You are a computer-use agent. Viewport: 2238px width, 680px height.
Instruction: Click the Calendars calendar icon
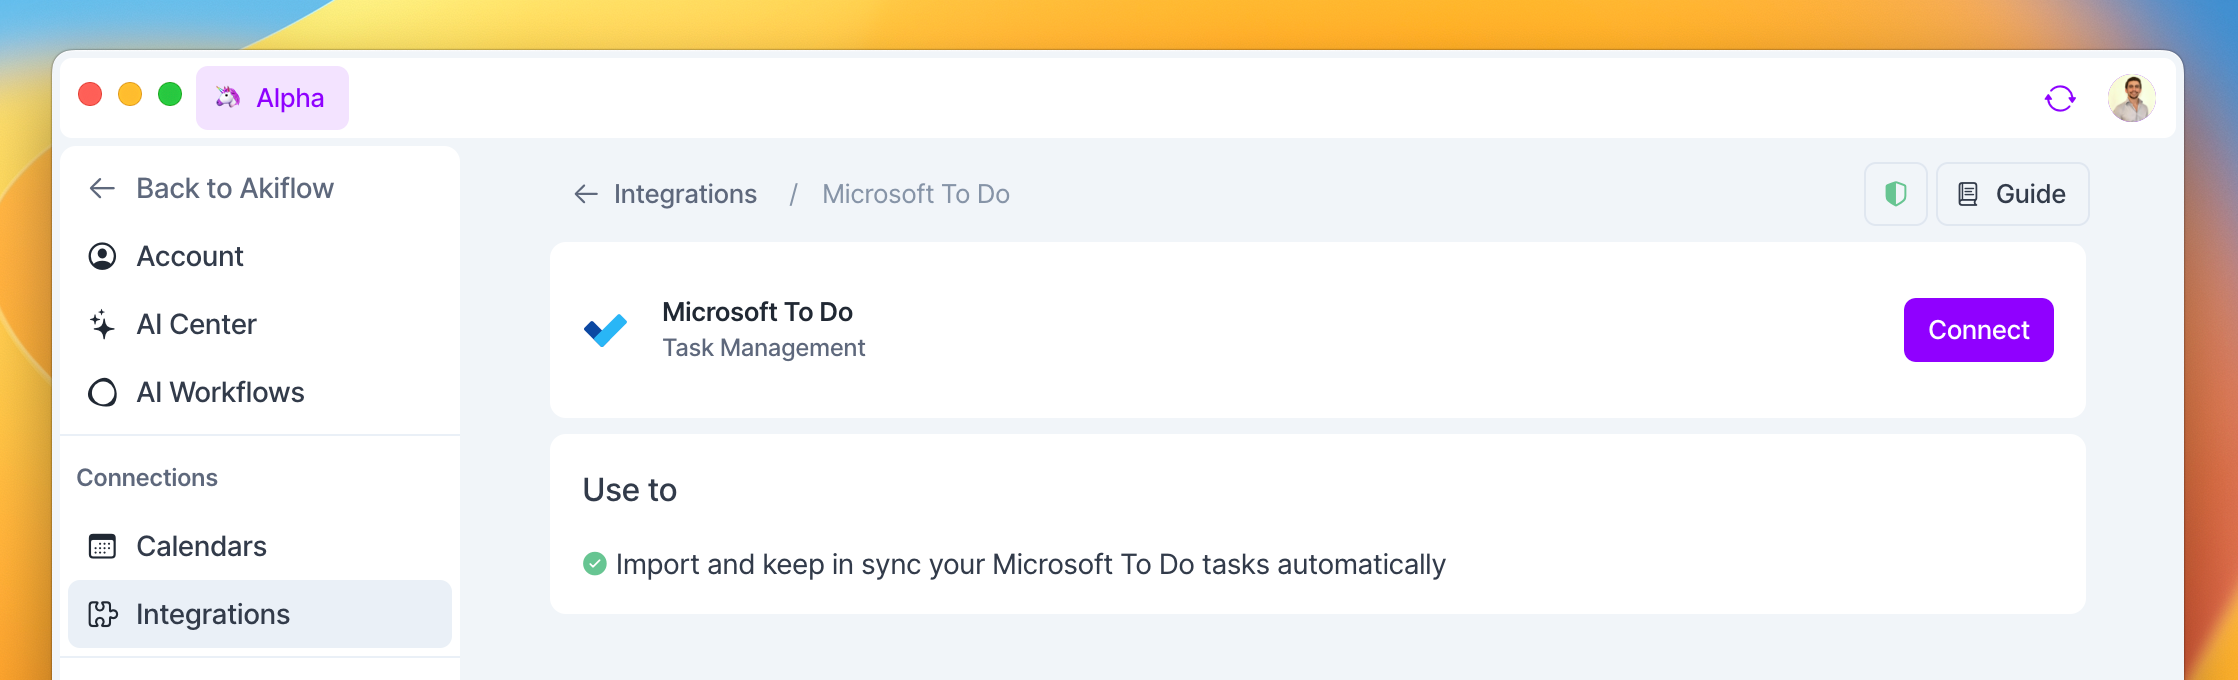pos(102,546)
